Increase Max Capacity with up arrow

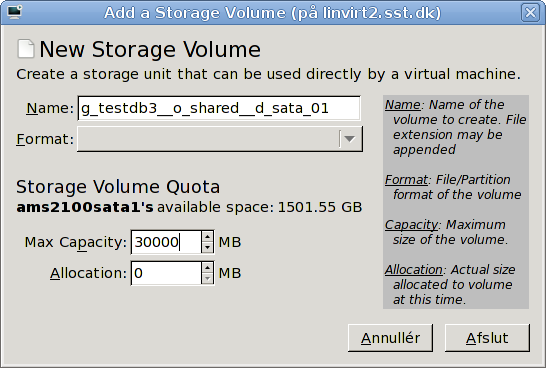[208, 236]
